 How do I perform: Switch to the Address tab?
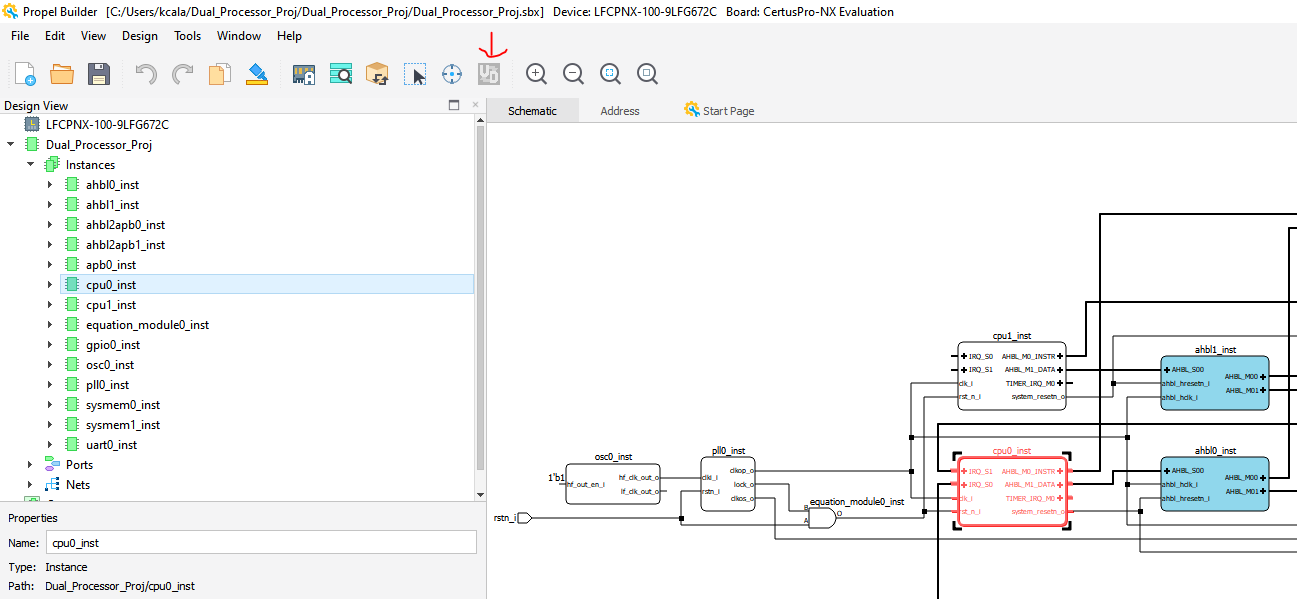tap(619, 111)
